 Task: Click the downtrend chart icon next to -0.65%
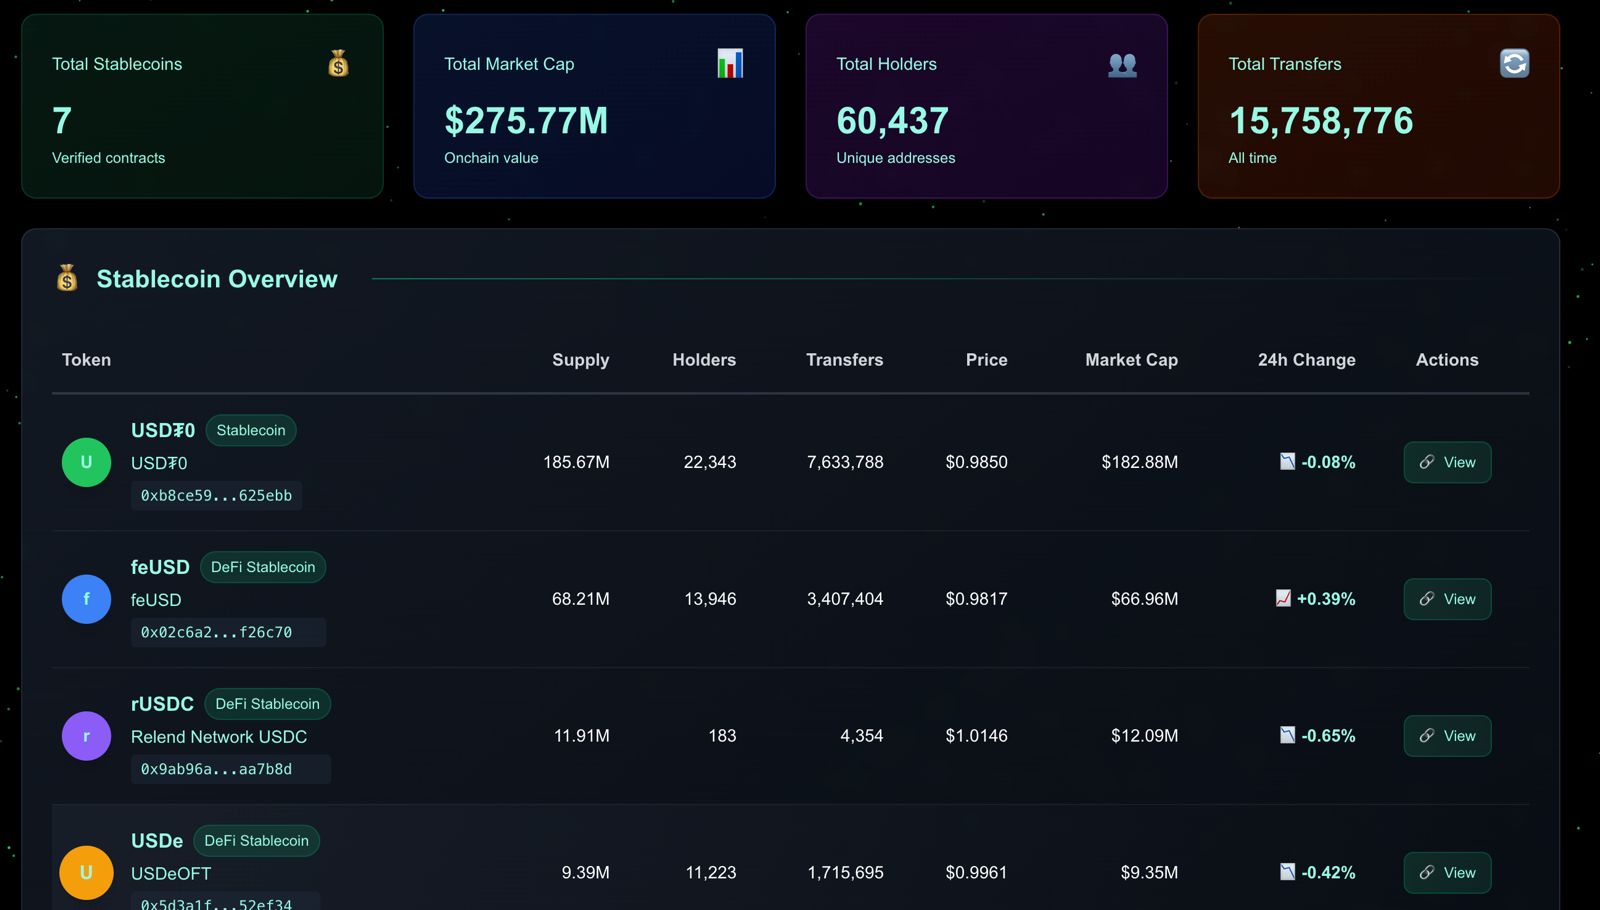(x=1287, y=735)
